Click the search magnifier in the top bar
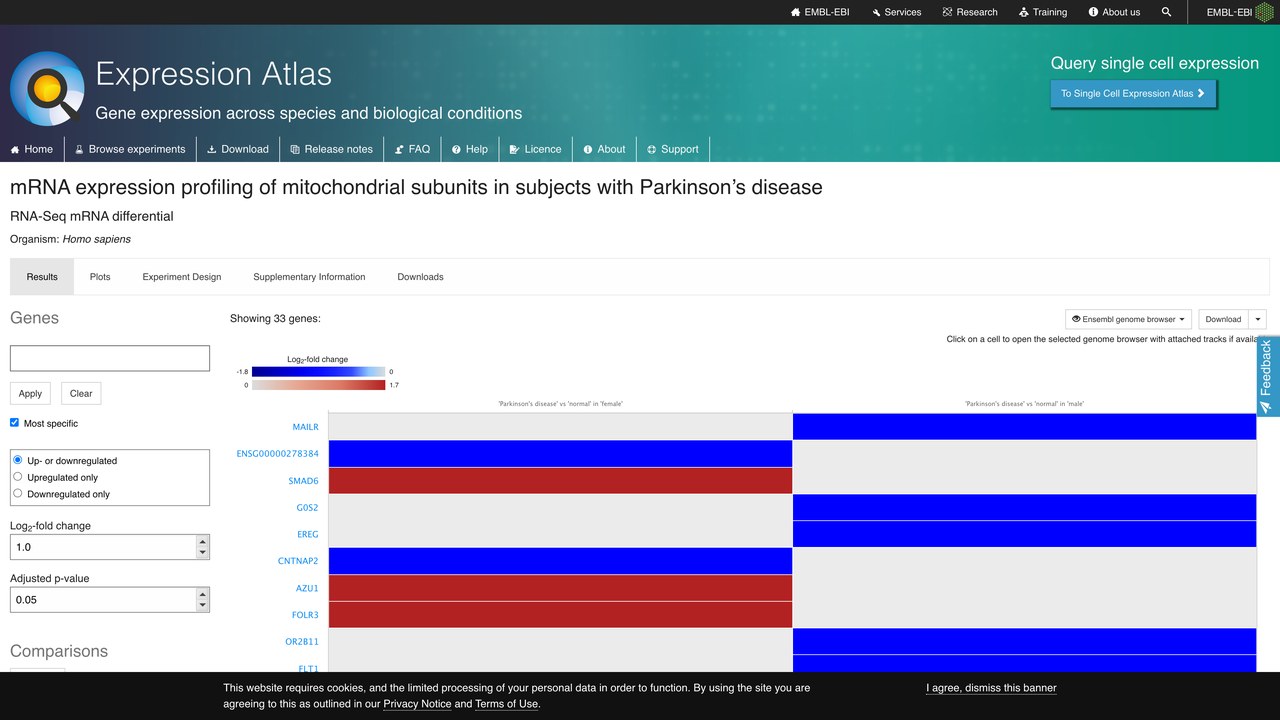The height and width of the screenshot is (720, 1280). coord(1166,12)
